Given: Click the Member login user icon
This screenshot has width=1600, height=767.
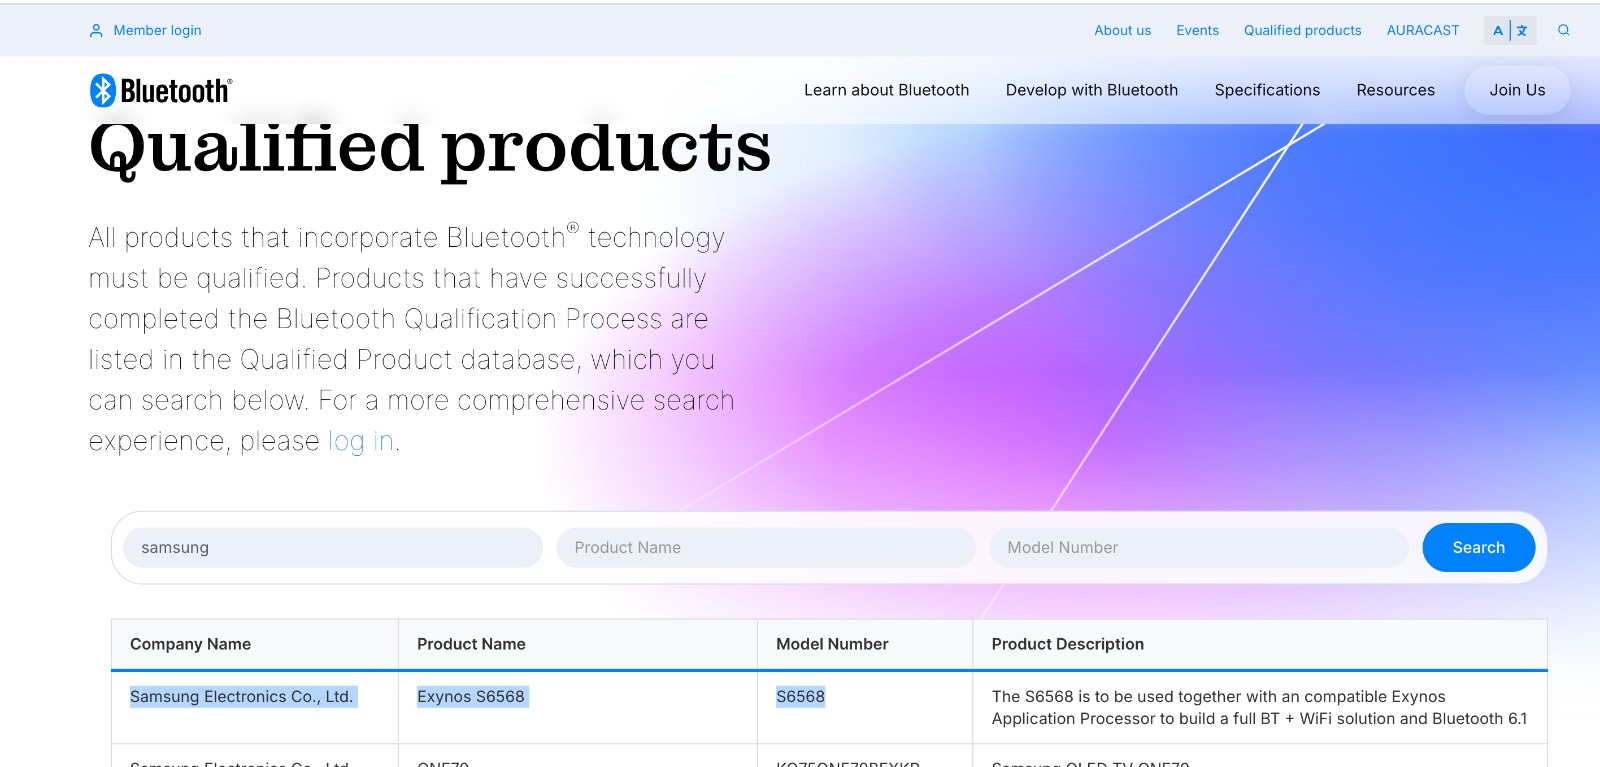Looking at the screenshot, I should (96, 31).
